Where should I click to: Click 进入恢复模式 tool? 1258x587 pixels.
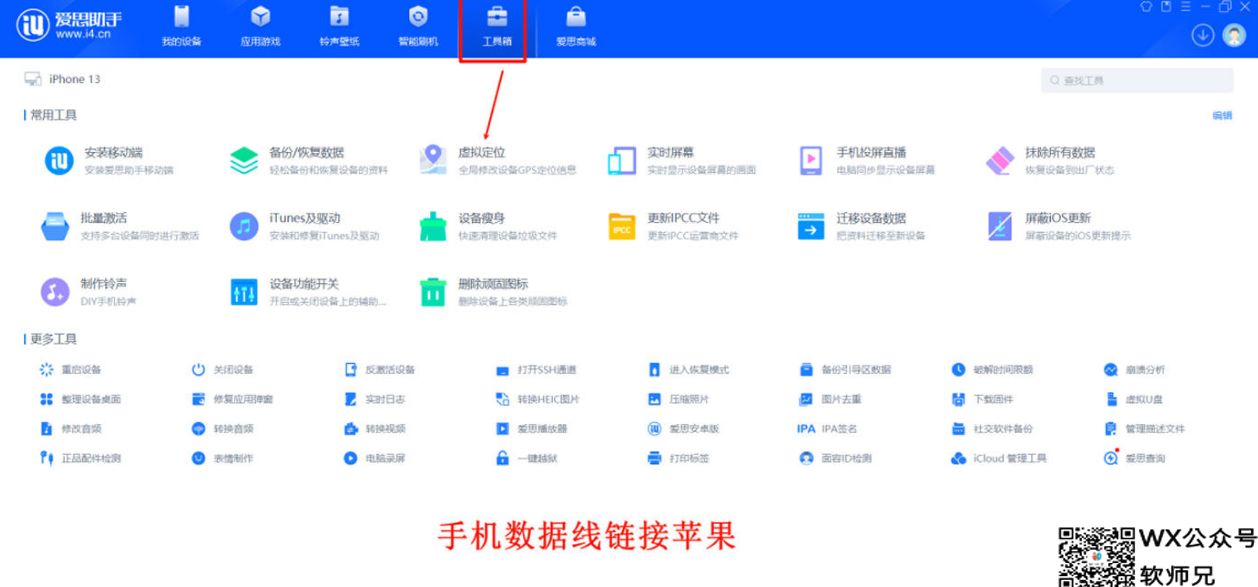[x=688, y=370]
